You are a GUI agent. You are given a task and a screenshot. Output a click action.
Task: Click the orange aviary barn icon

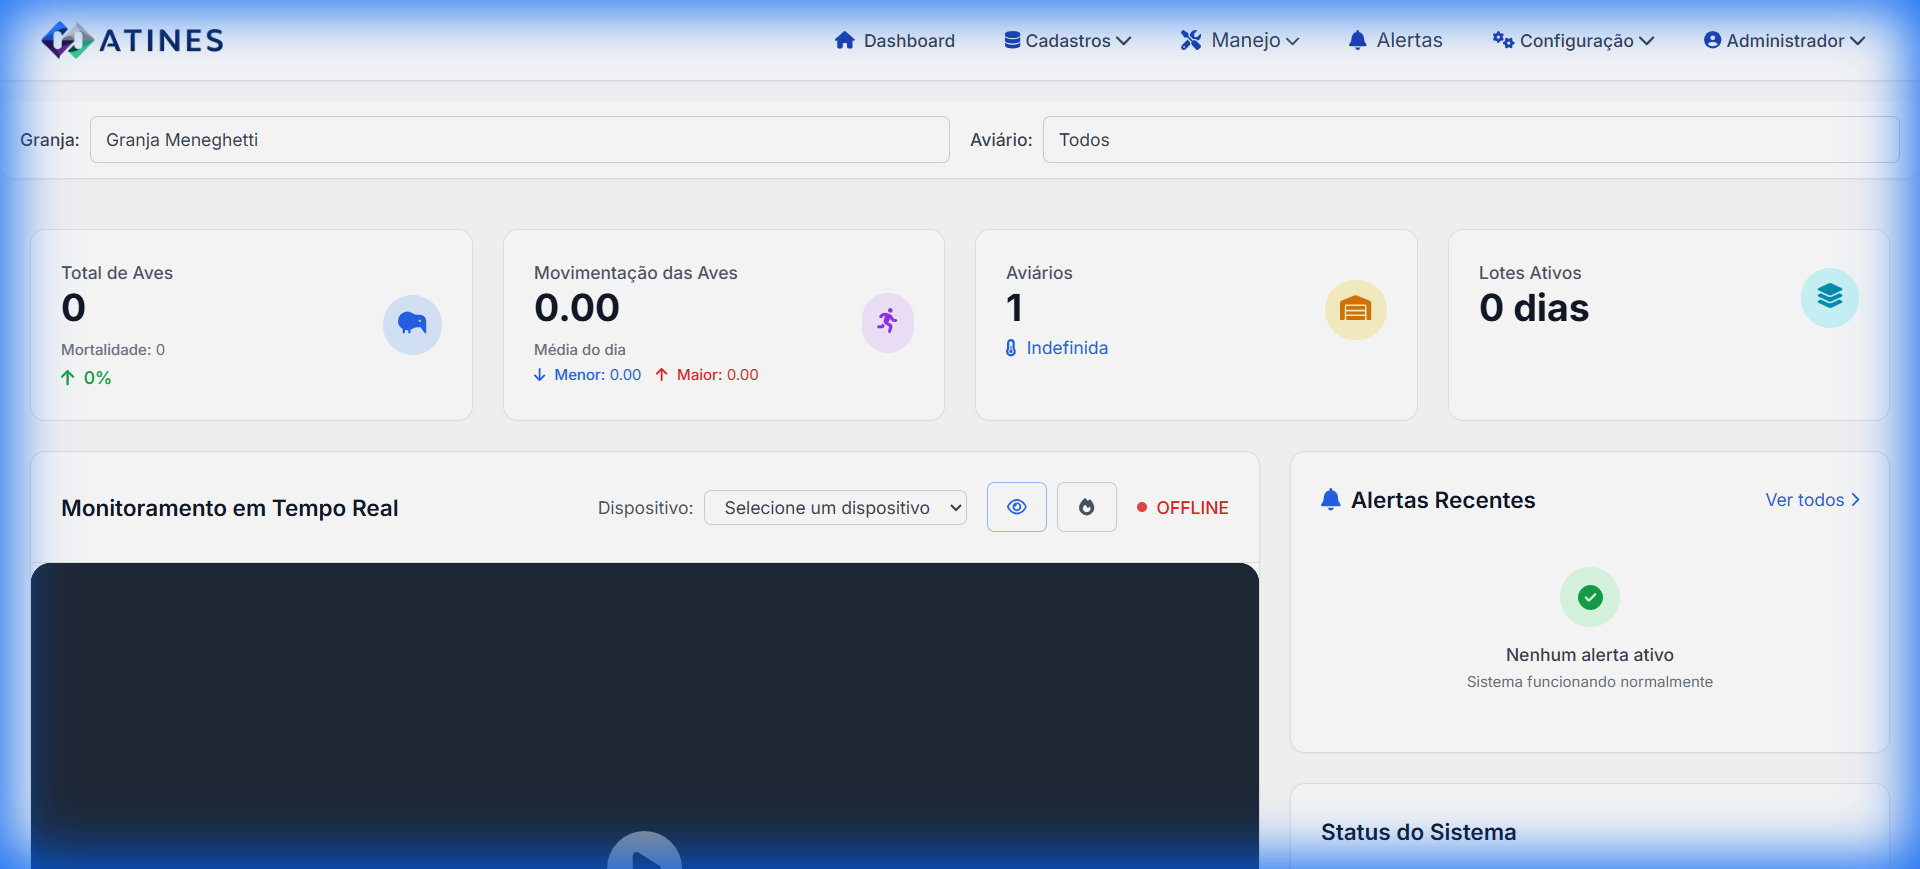(1355, 310)
